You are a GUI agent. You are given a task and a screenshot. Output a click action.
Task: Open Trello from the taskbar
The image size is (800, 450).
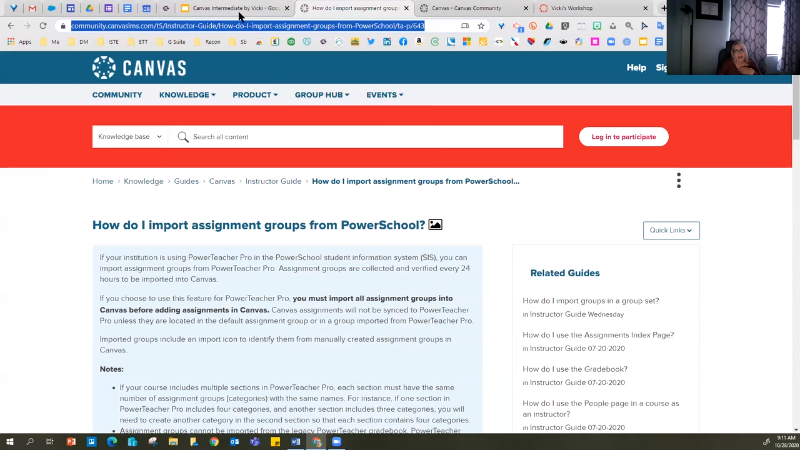point(91,442)
